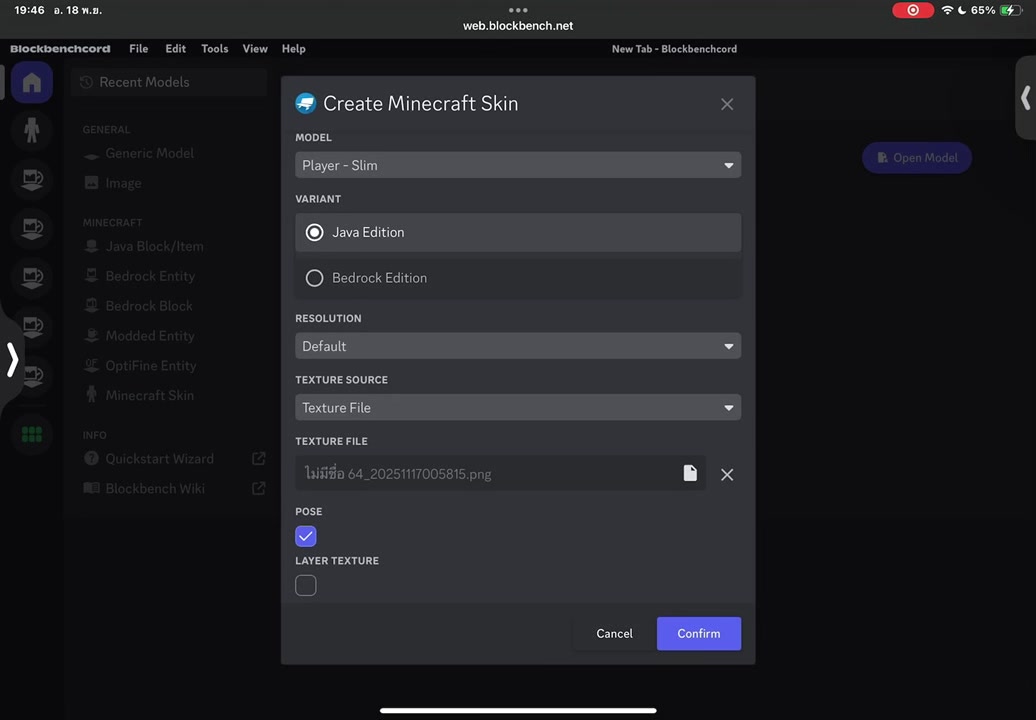Image resolution: width=1036 pixels, height=720 pixels.
Task: Tap the home indicator bar at bottom
Action: coord(518,711)
